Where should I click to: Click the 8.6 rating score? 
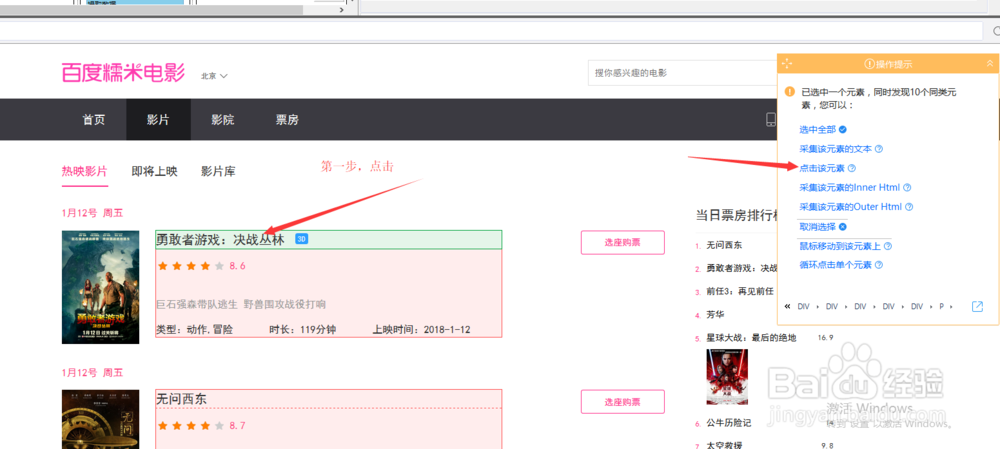coord(237,266)
